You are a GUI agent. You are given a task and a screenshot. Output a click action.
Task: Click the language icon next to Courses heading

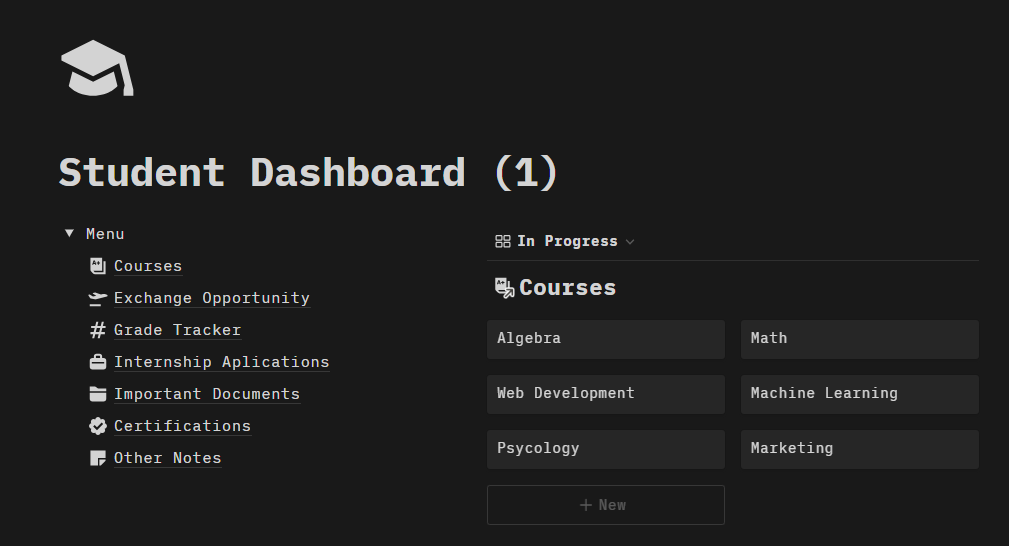click(x=504, y=288)
